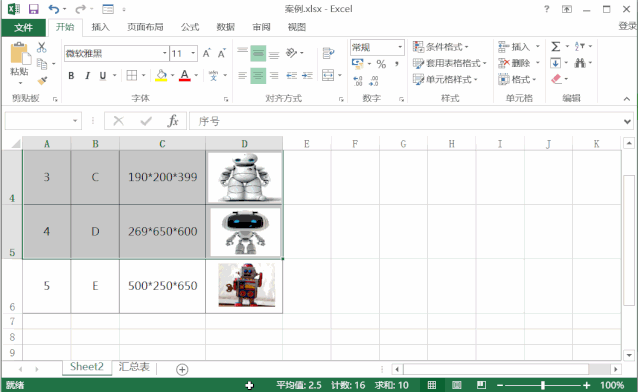
Task: Increase font size with larger A
Action: pyautogui.click(x=207, y=53)
